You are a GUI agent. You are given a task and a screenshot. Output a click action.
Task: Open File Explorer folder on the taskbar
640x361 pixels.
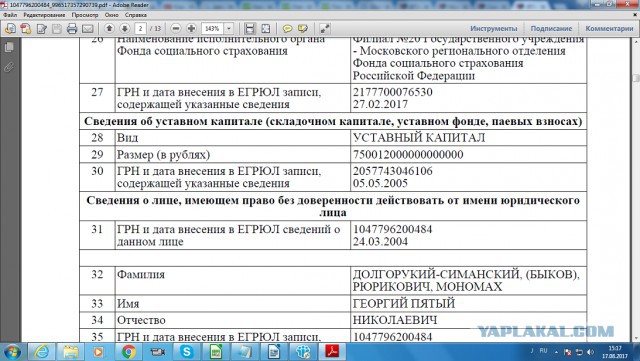[70, 352]
